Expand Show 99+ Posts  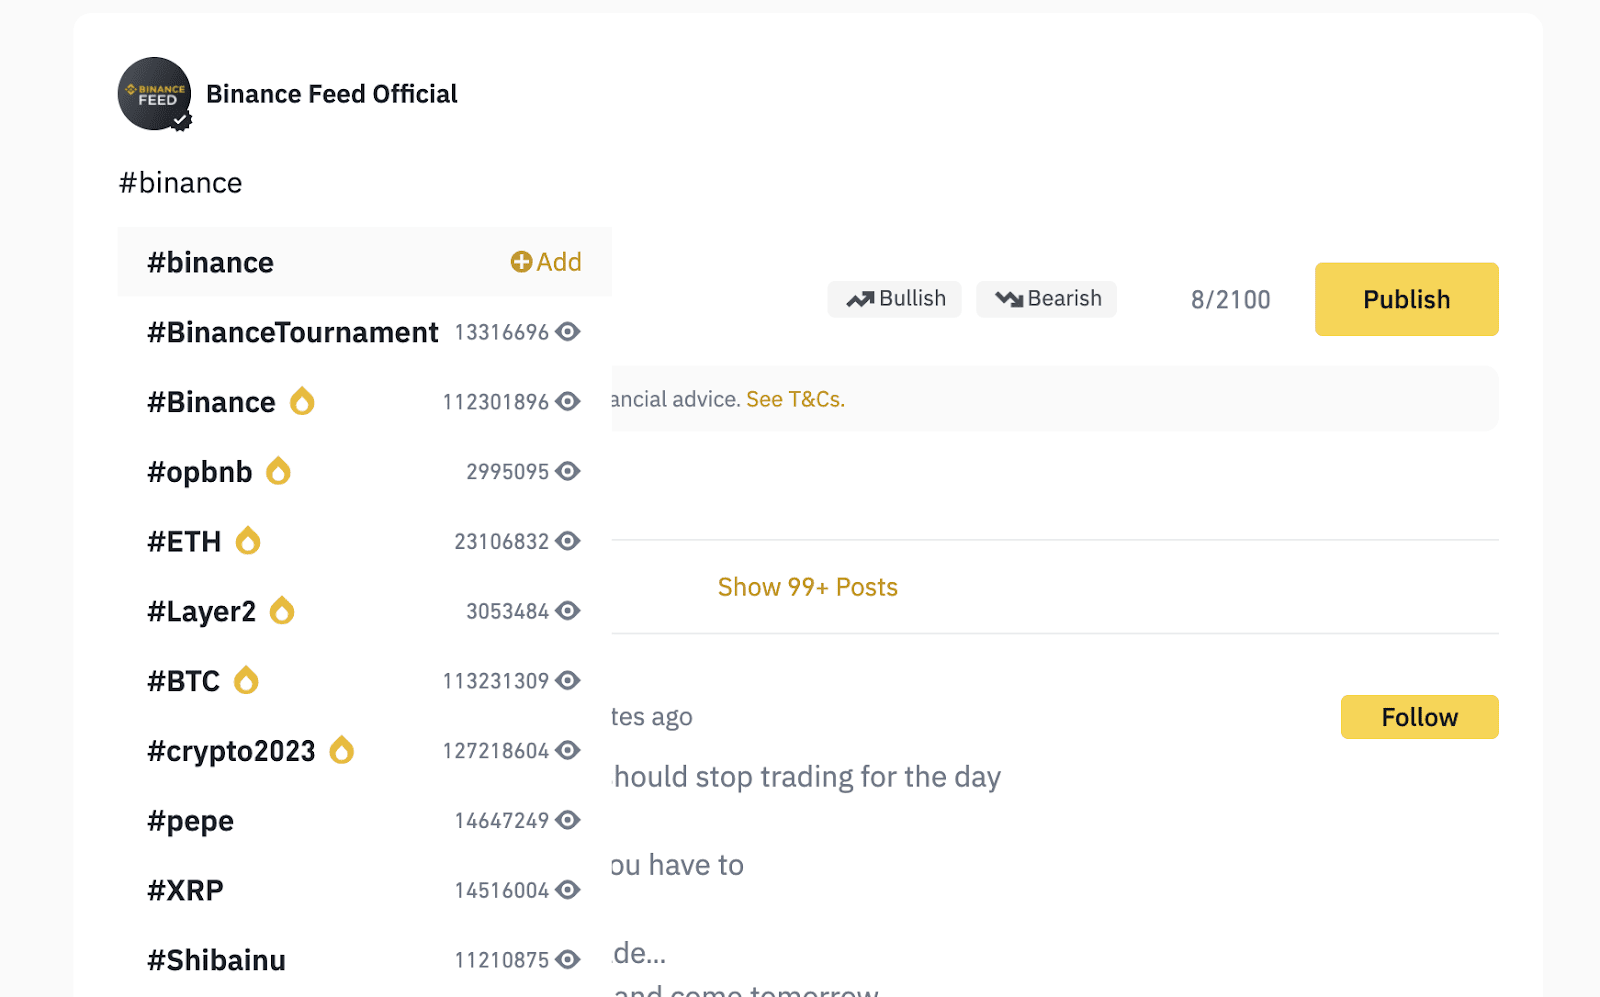click(808, 587)
